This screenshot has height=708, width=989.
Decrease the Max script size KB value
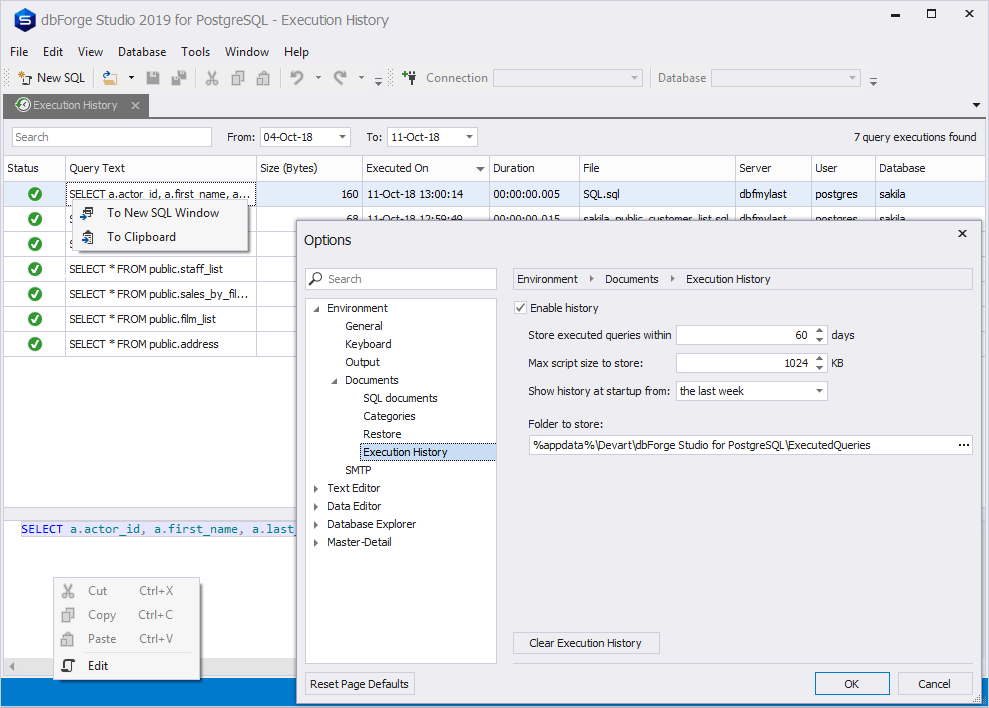819,368
